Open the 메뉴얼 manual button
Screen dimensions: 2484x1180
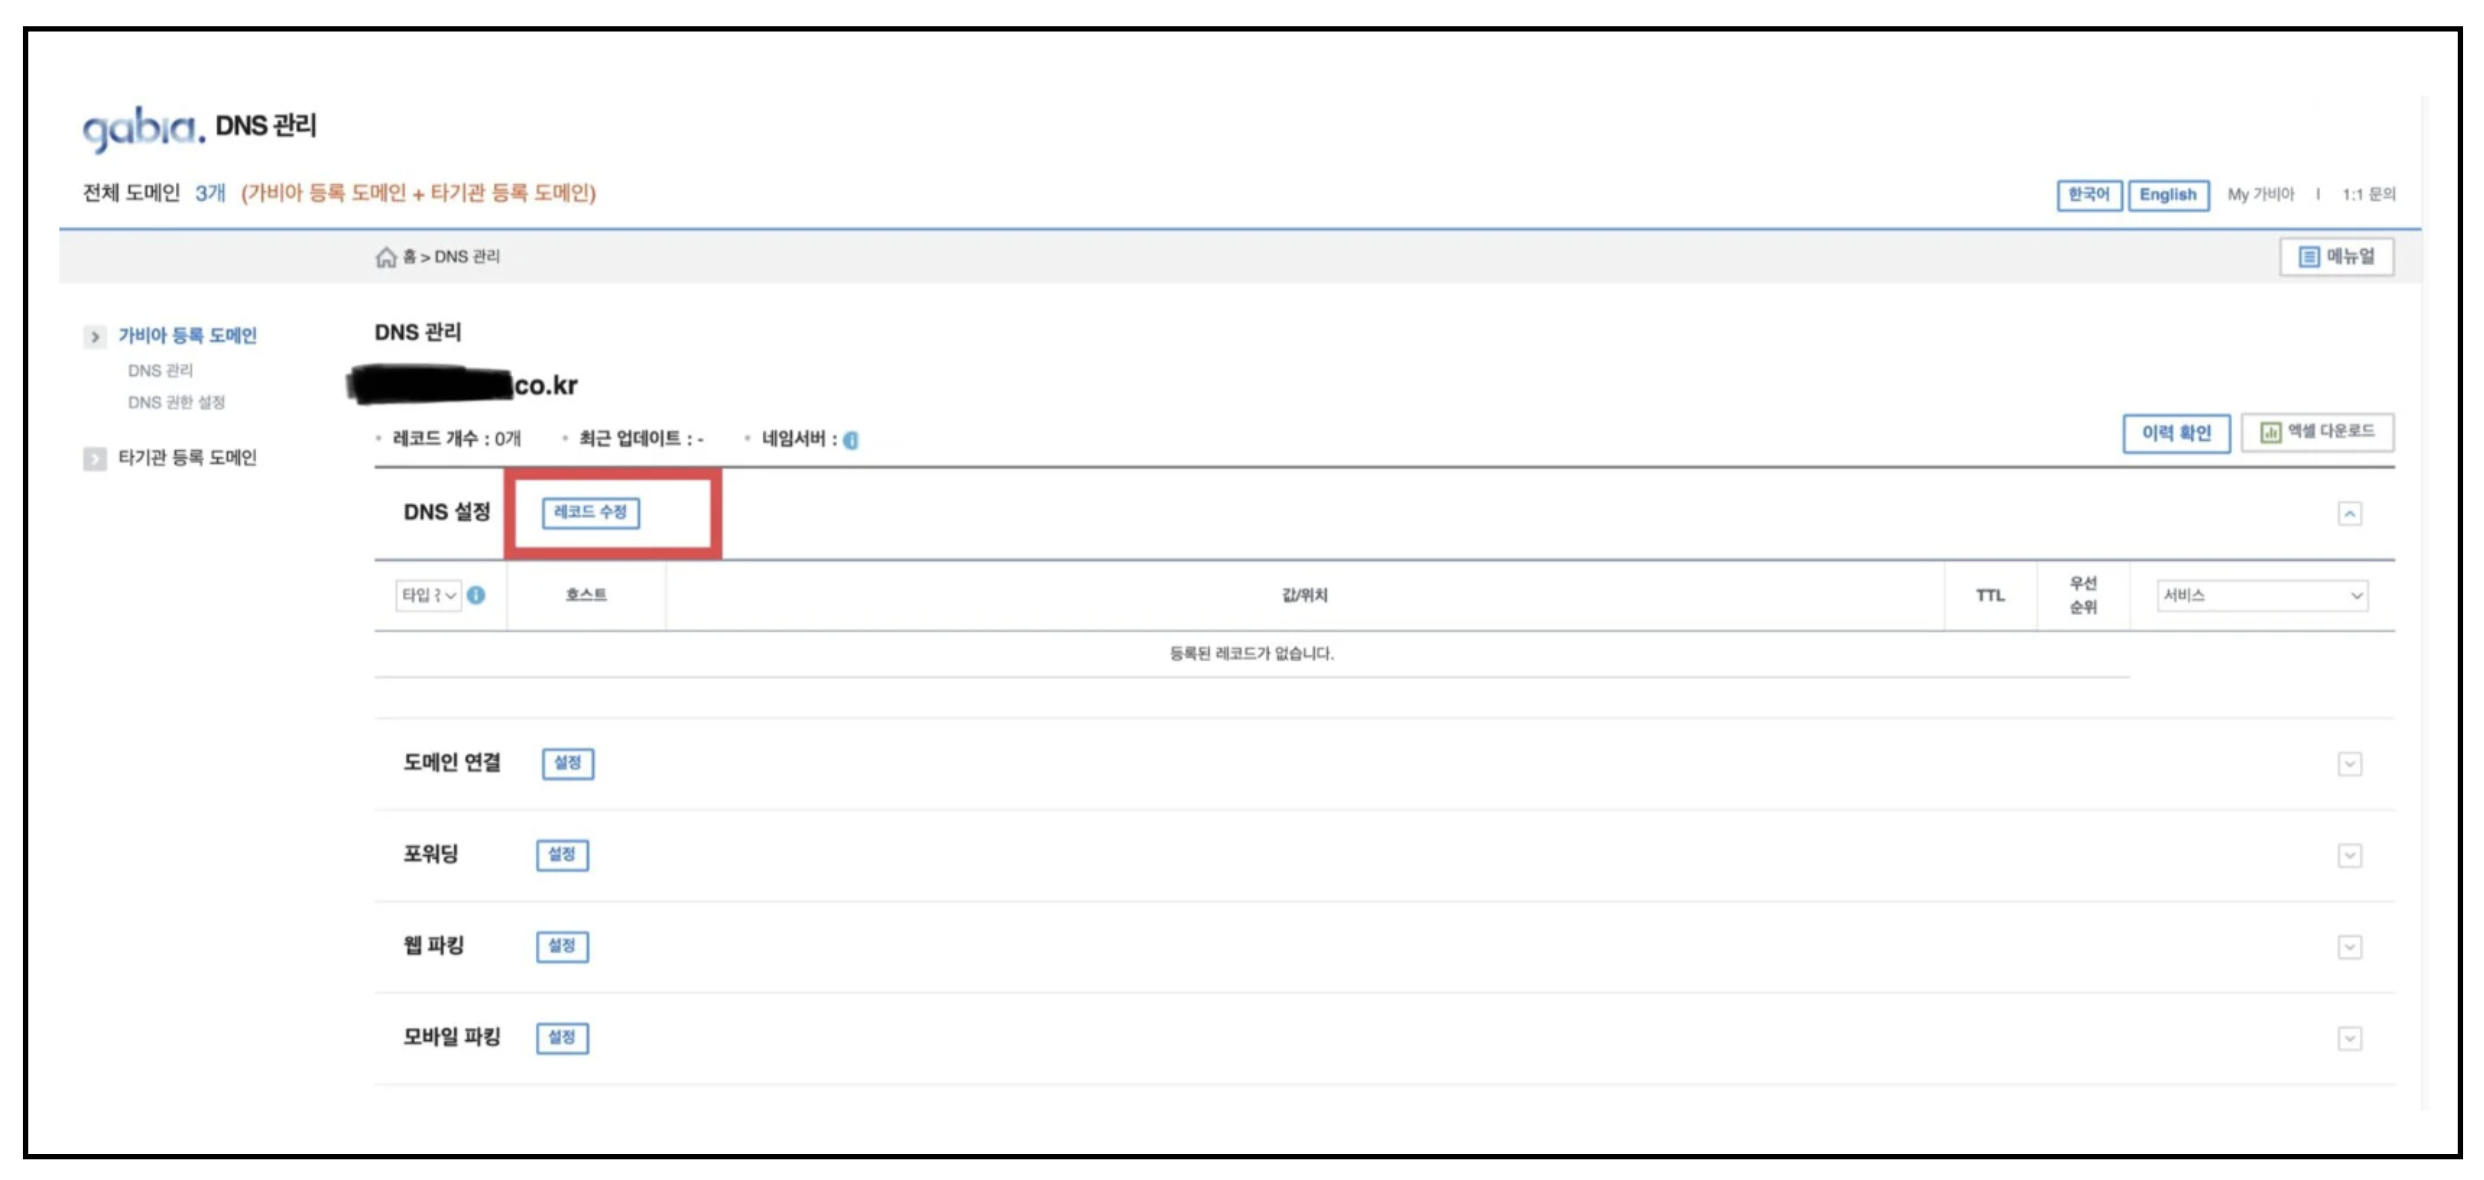pos(2336,257)
